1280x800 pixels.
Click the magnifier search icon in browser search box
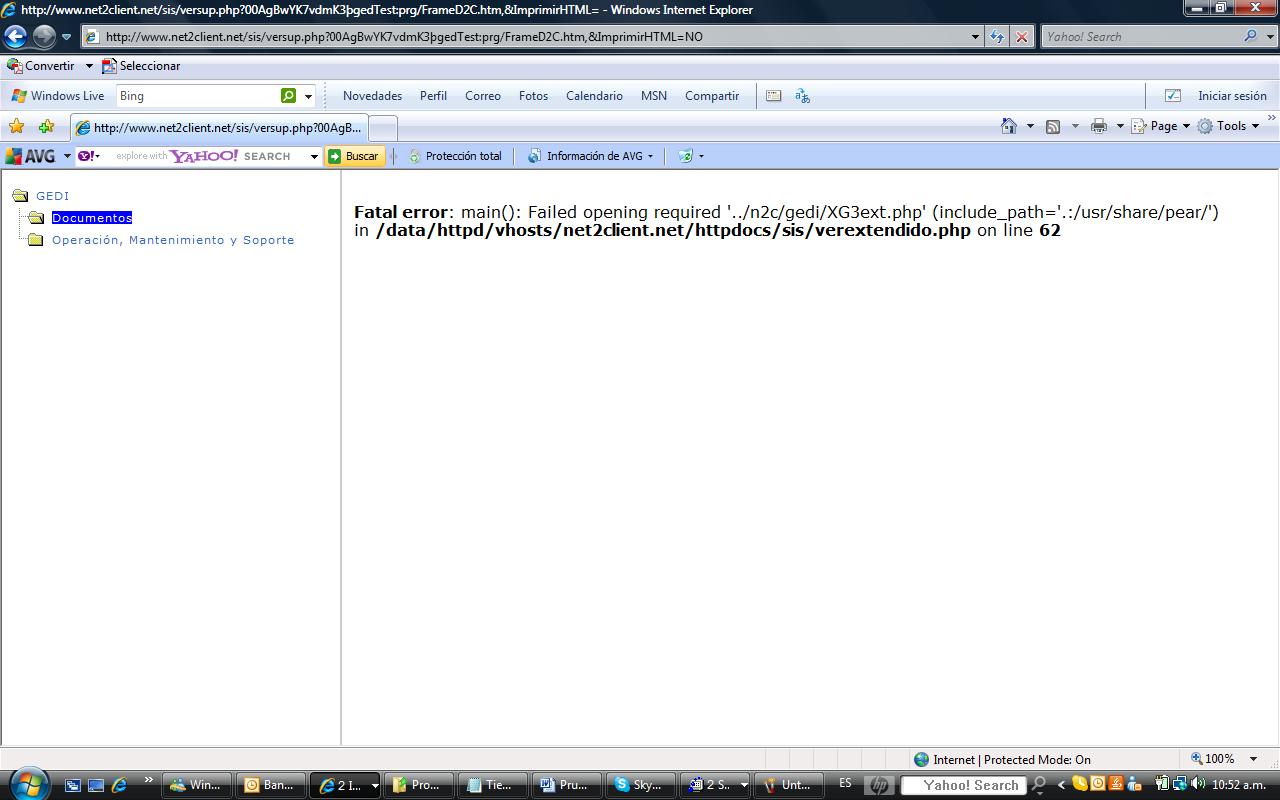(1251, 37)
